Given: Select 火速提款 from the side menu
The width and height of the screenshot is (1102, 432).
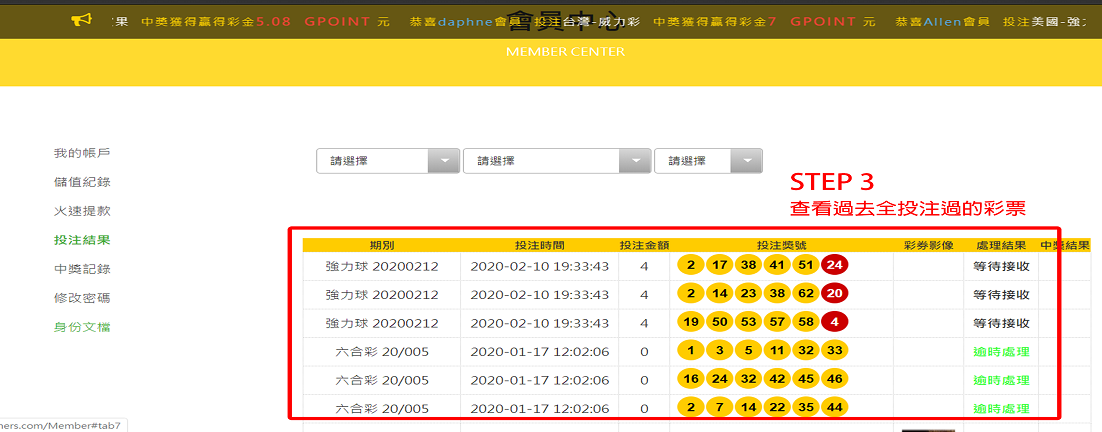Looking at the screenshot, I should tap(82, 211).
